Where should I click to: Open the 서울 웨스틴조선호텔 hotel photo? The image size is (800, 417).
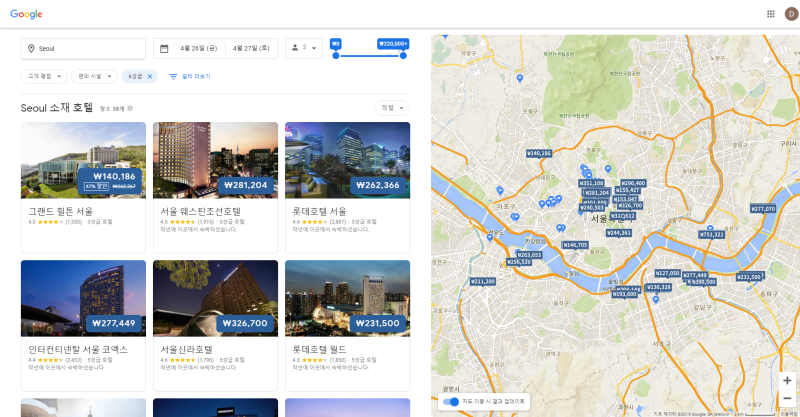(215, 160)
